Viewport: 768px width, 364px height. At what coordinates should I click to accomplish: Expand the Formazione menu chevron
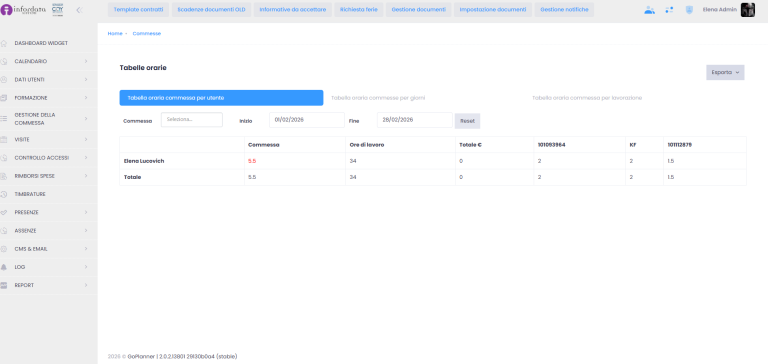click(x=86, y=97)
